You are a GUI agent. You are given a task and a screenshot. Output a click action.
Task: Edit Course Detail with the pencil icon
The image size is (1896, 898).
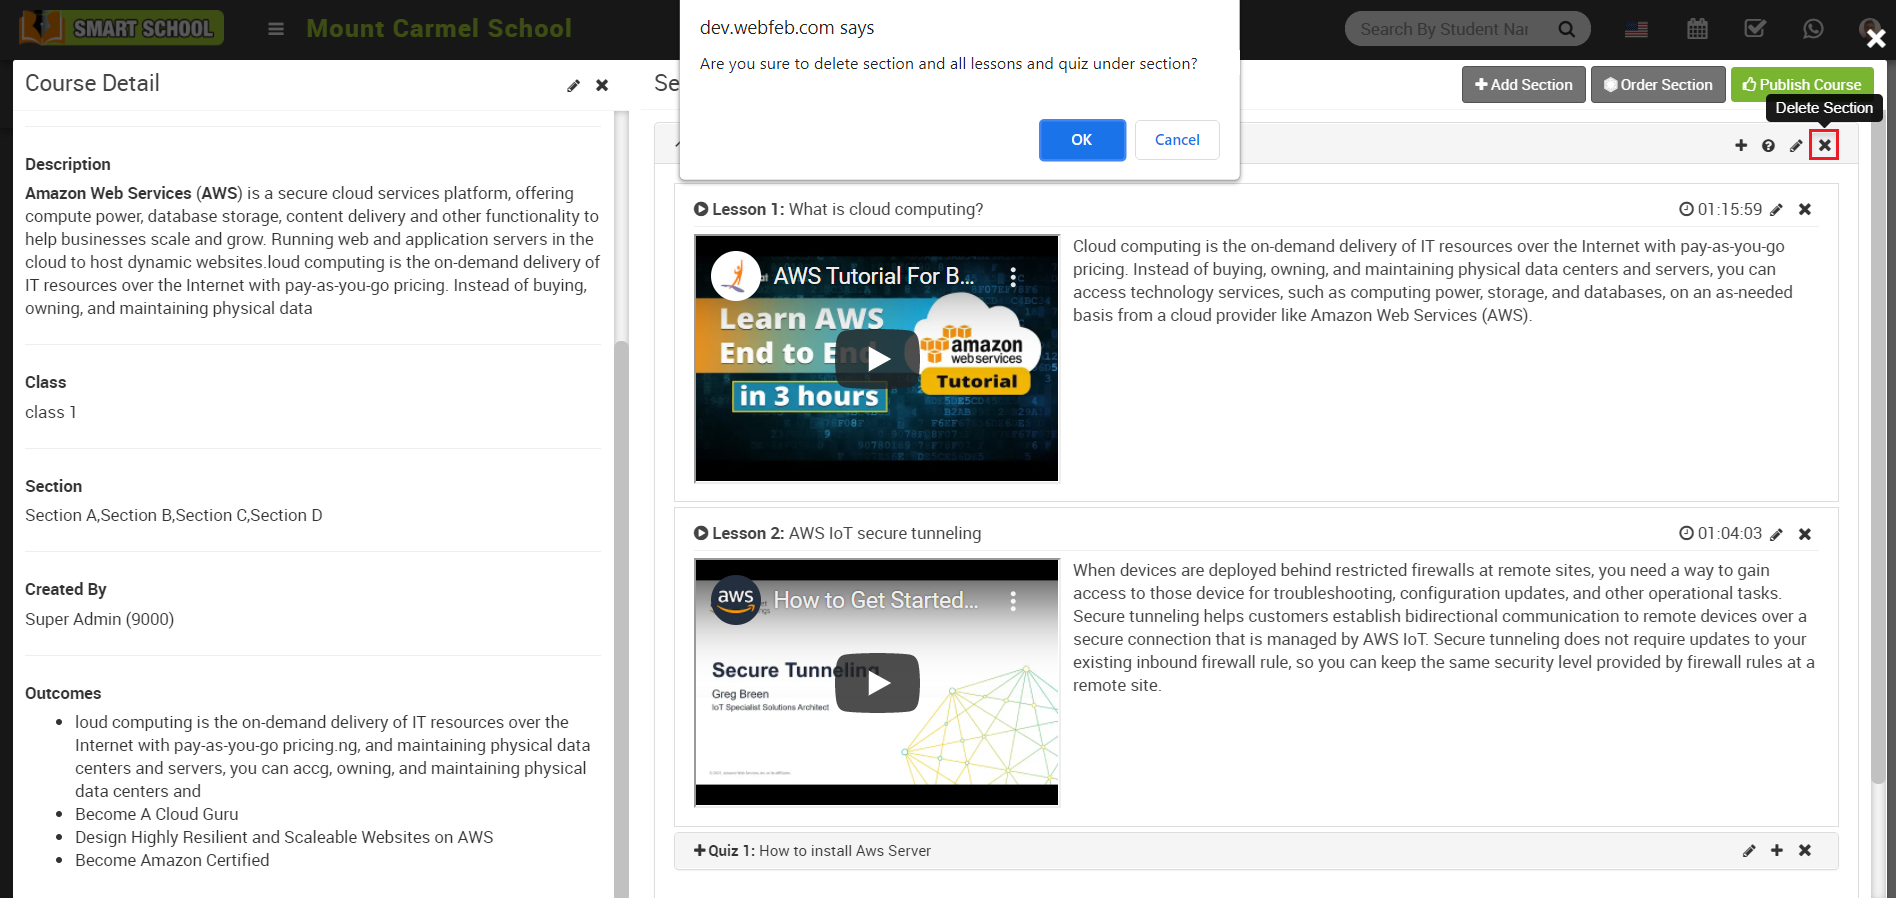(x=573, y=86)
